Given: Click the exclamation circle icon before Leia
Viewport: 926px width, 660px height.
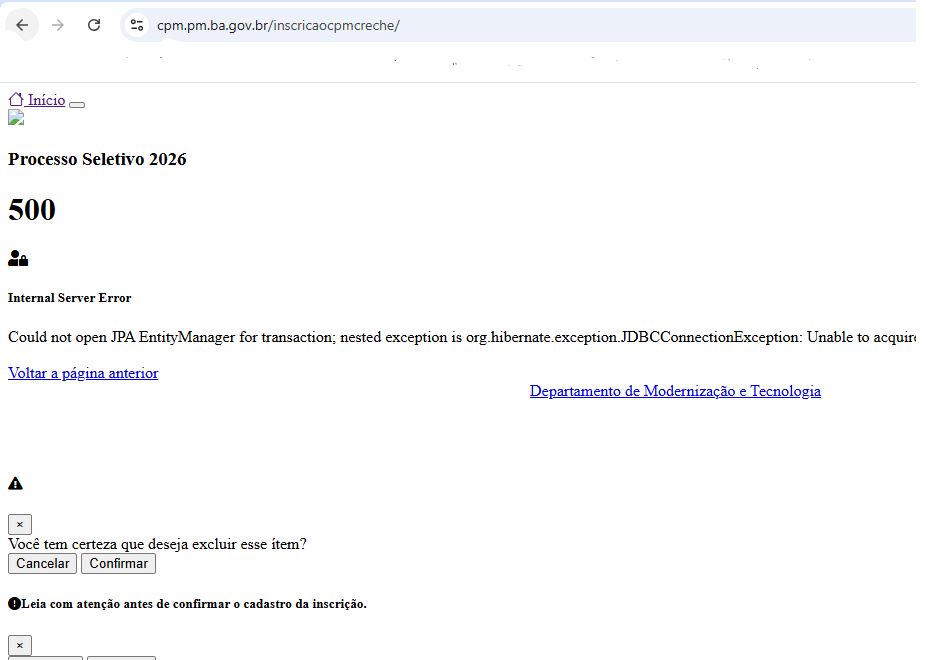Looking at the screenshot, I should pyautogui.click(x=14, y=604).
